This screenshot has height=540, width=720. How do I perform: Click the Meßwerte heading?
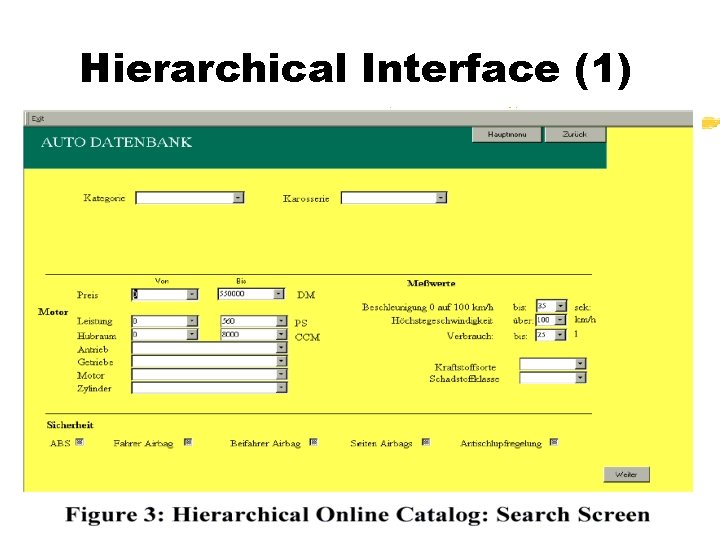point(431,283)
